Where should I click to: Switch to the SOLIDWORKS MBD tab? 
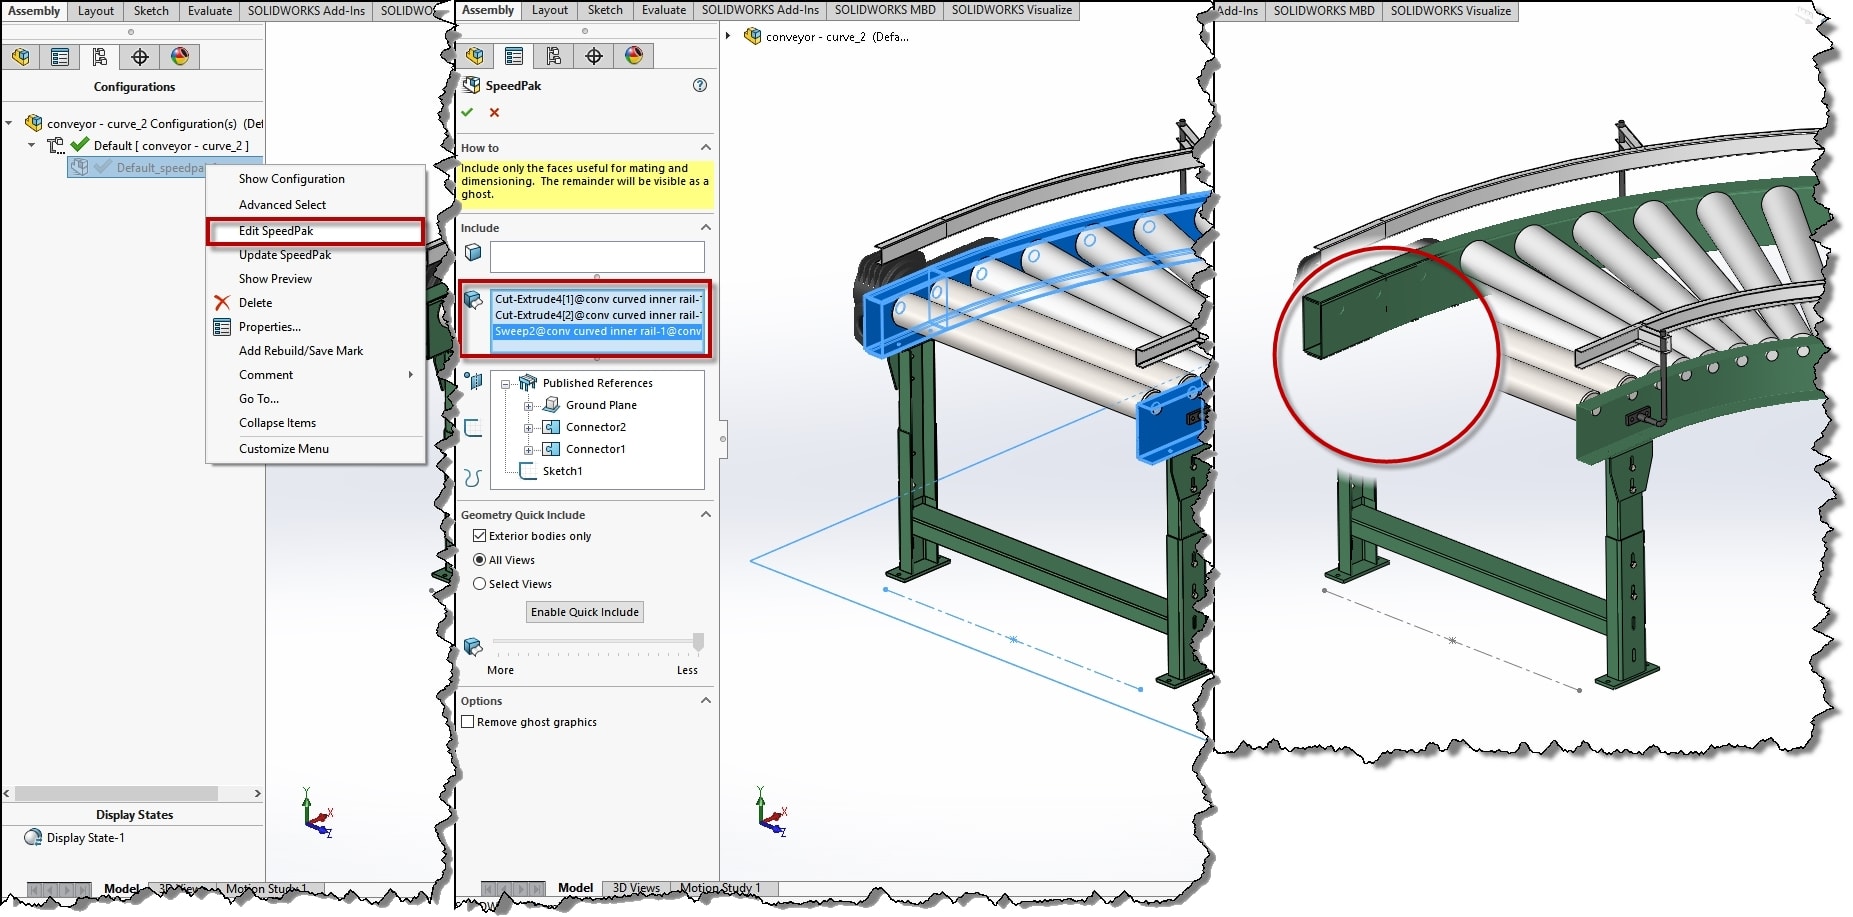point(884,10)
